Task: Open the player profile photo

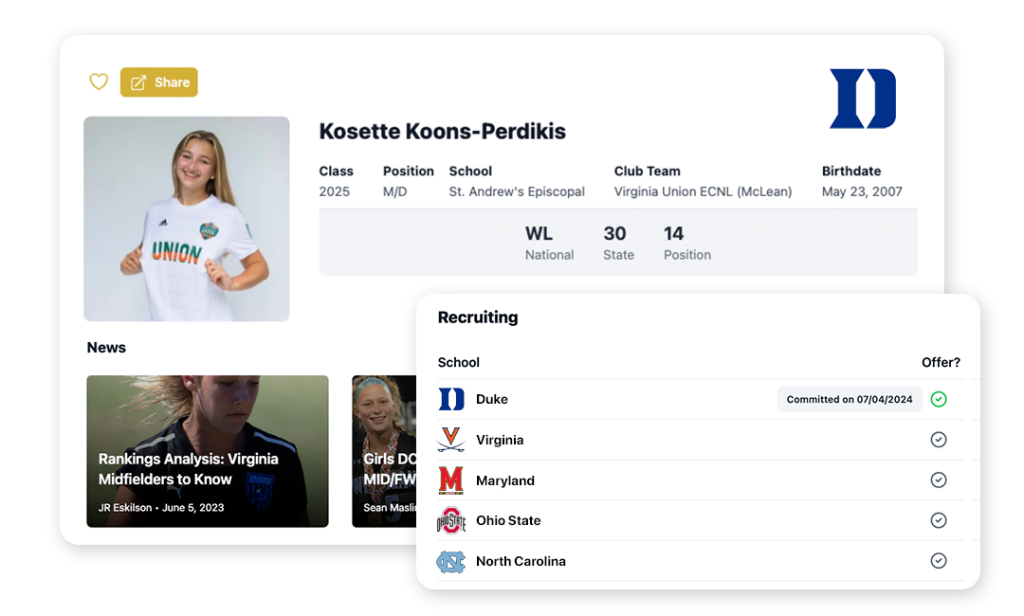Action: 187,219
